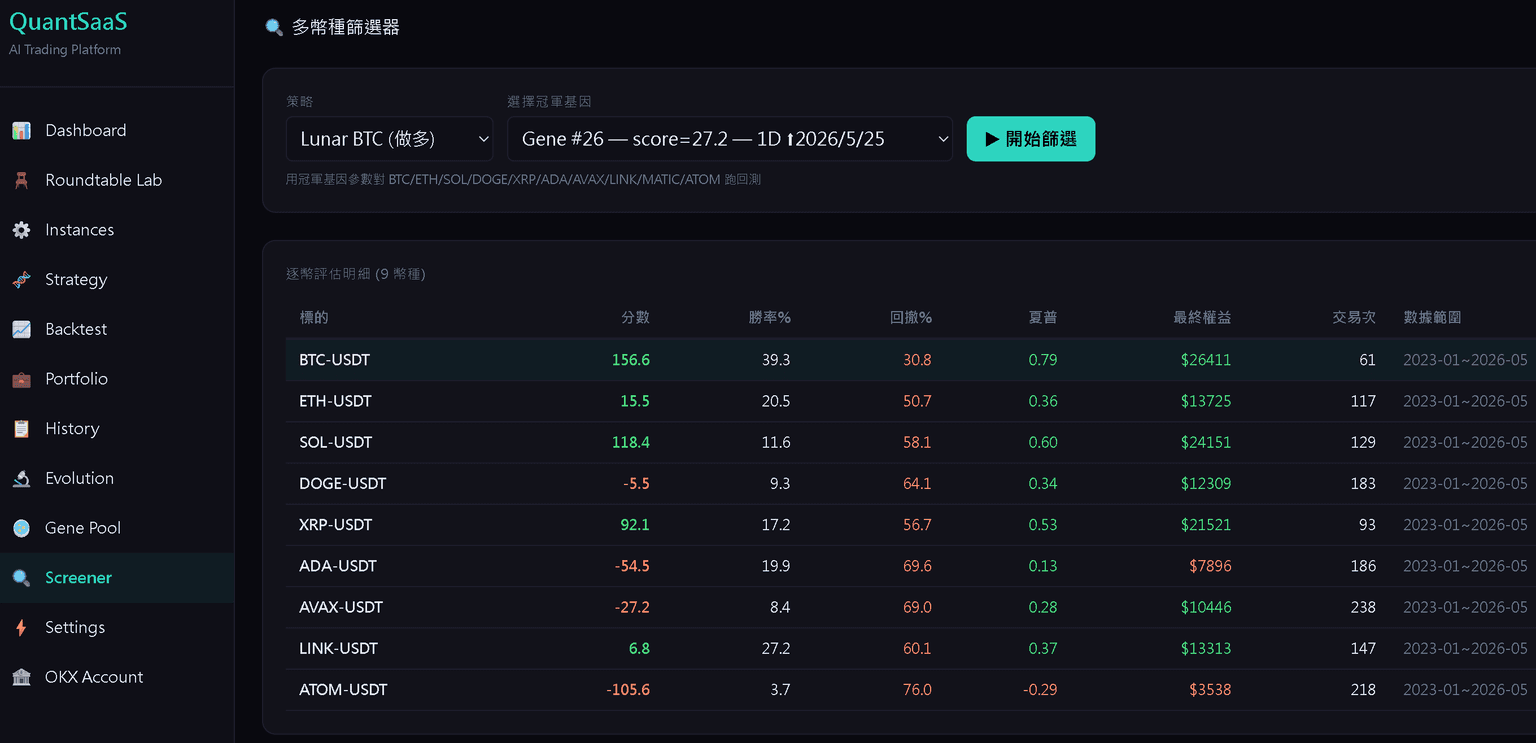Click the Dashboard bar chart icon
Screen dimensions: 1536x743
click(21, 130)
